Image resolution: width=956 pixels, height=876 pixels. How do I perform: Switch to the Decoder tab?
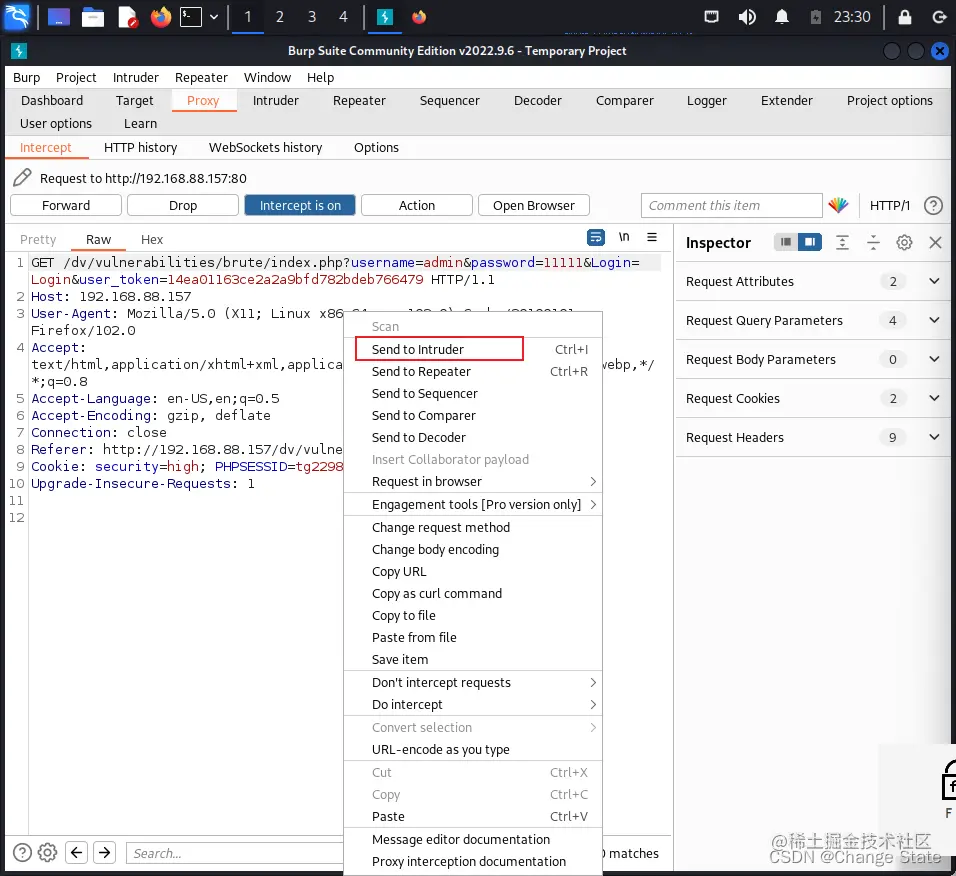pyautogui.click(x=537, y=101)
